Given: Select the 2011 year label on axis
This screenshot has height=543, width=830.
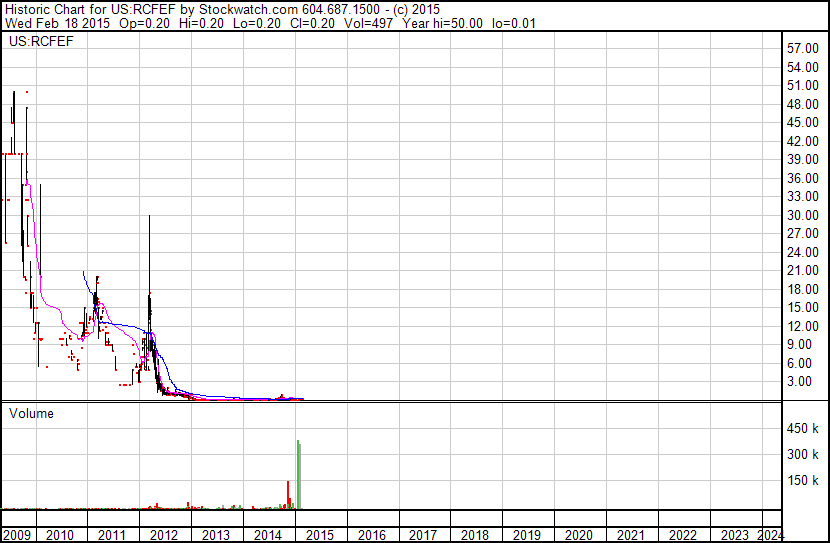Looking at the screenshot, I should (112, 535).
